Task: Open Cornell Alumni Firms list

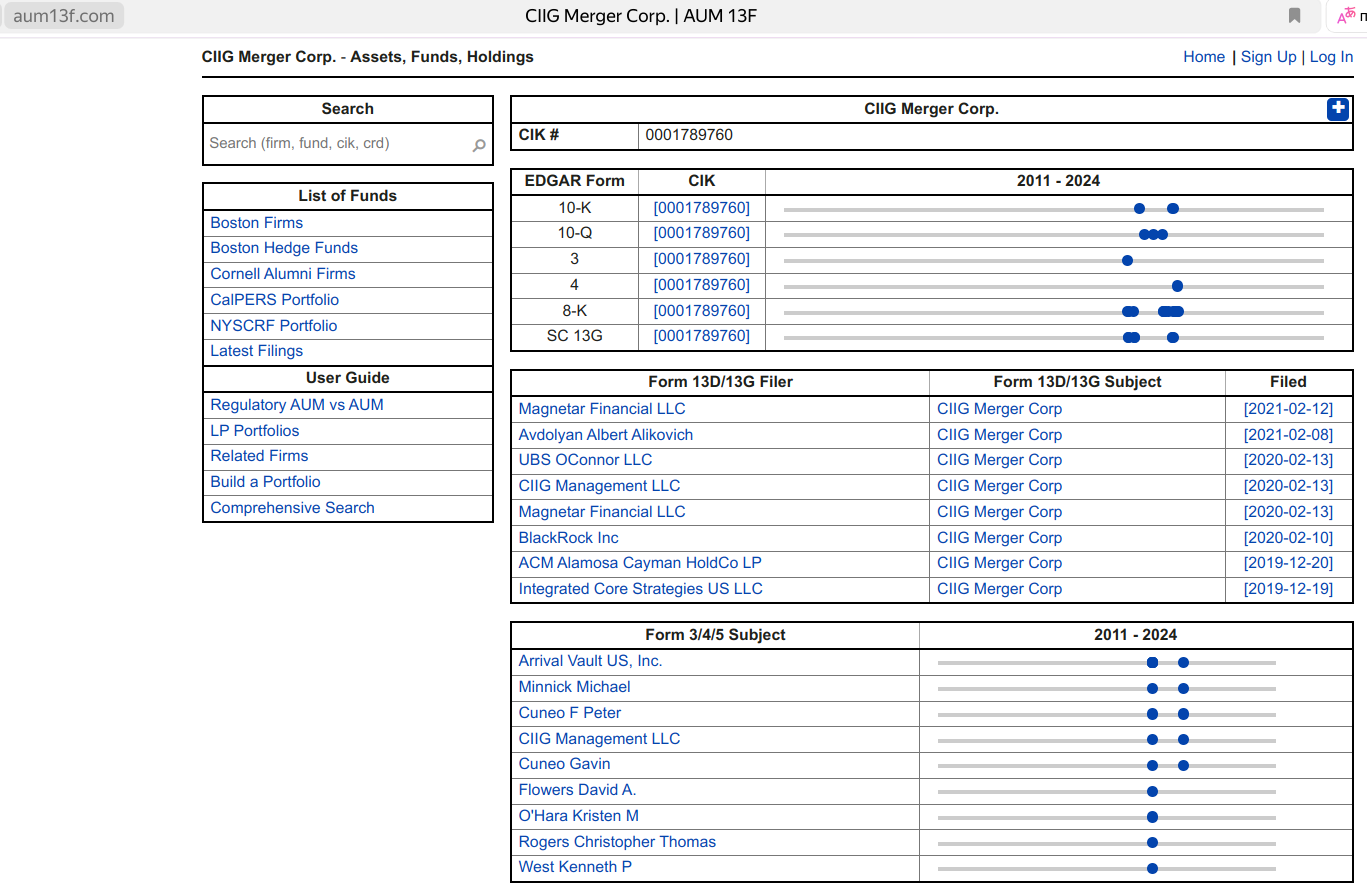Action: pyautogui.click(x=283, y=274)
